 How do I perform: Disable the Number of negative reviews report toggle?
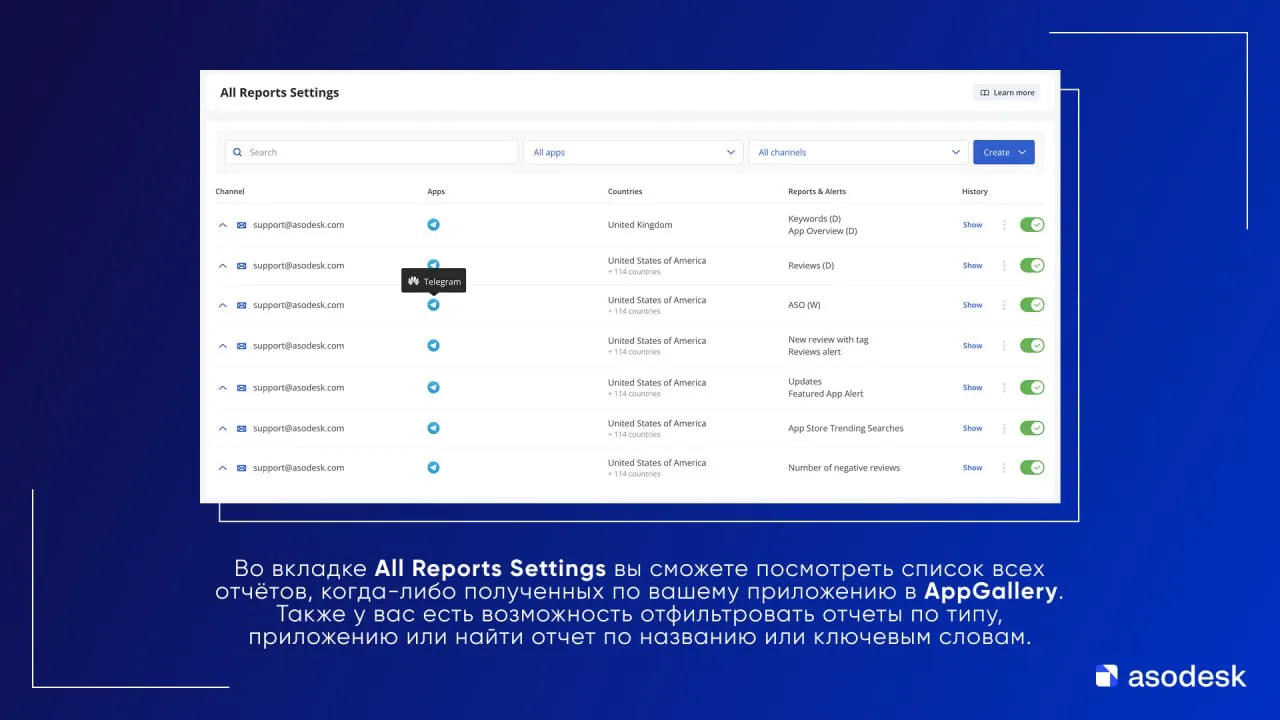coord(1031,467)
